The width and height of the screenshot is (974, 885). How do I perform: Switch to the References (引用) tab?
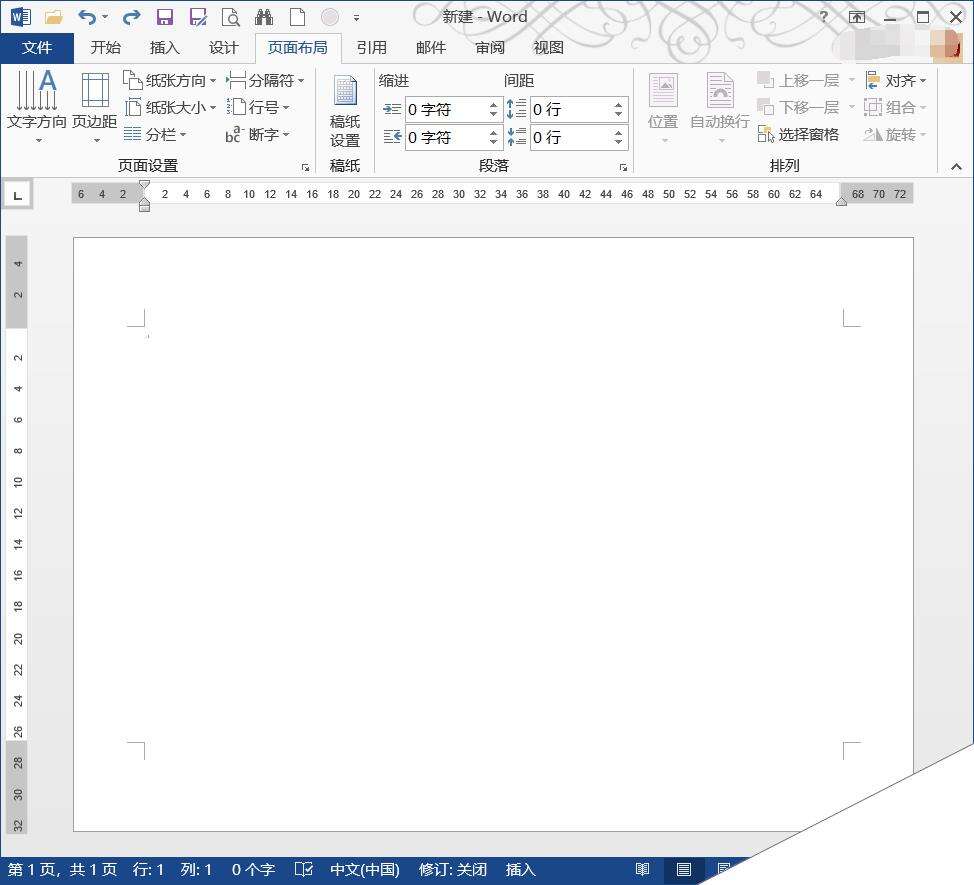click(371, 48)
